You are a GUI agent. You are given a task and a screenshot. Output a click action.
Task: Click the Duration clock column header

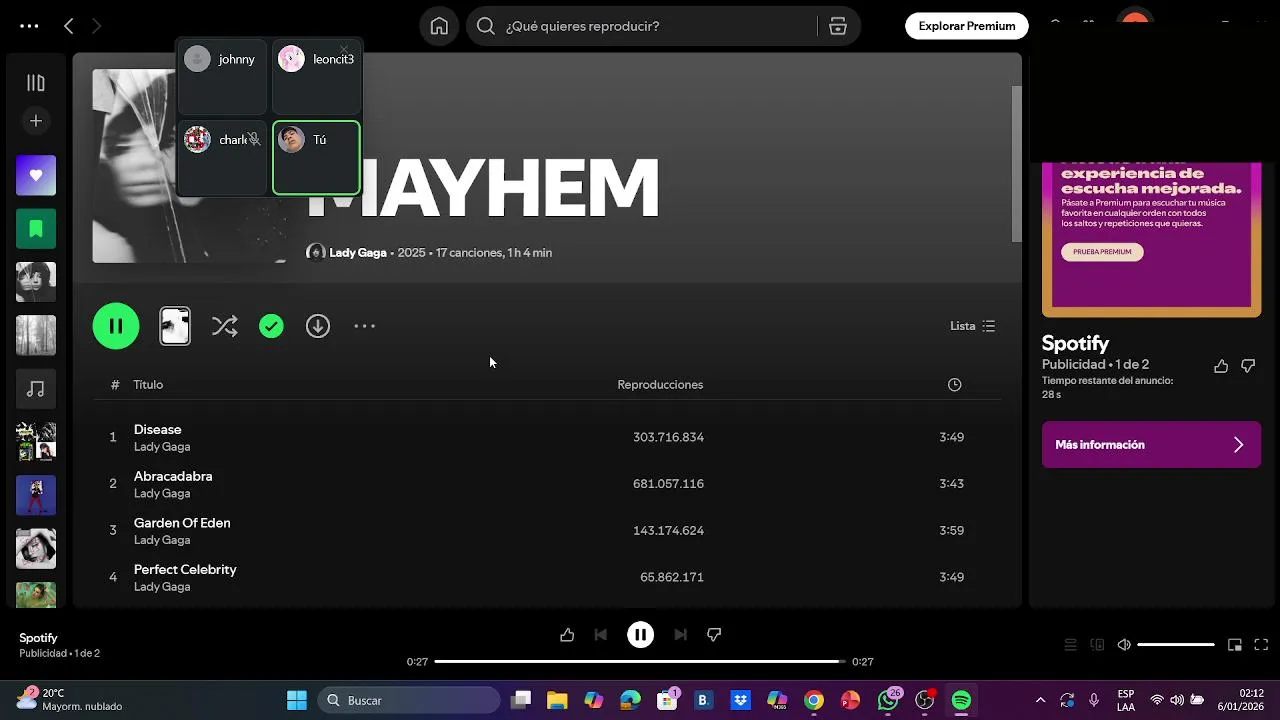coord(955,385)
